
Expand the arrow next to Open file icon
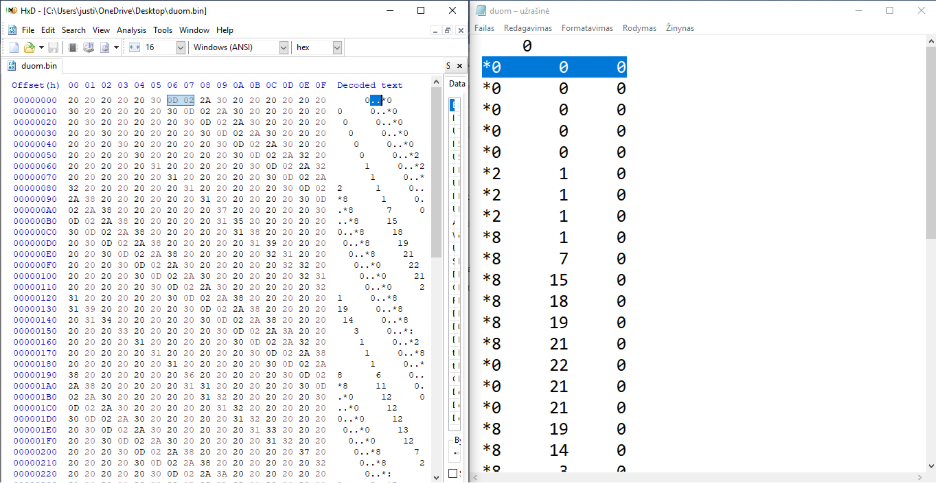click(x=39, y=47)
